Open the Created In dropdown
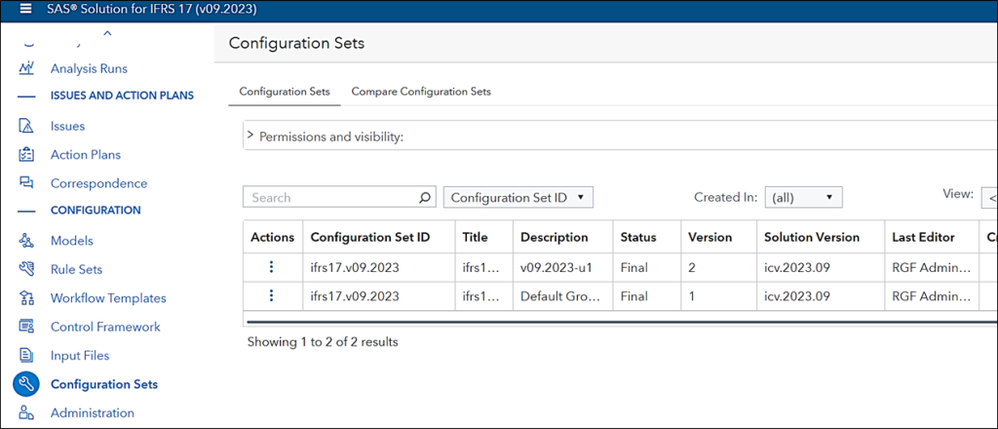998x429 pixels. click(x=803, y=198)
